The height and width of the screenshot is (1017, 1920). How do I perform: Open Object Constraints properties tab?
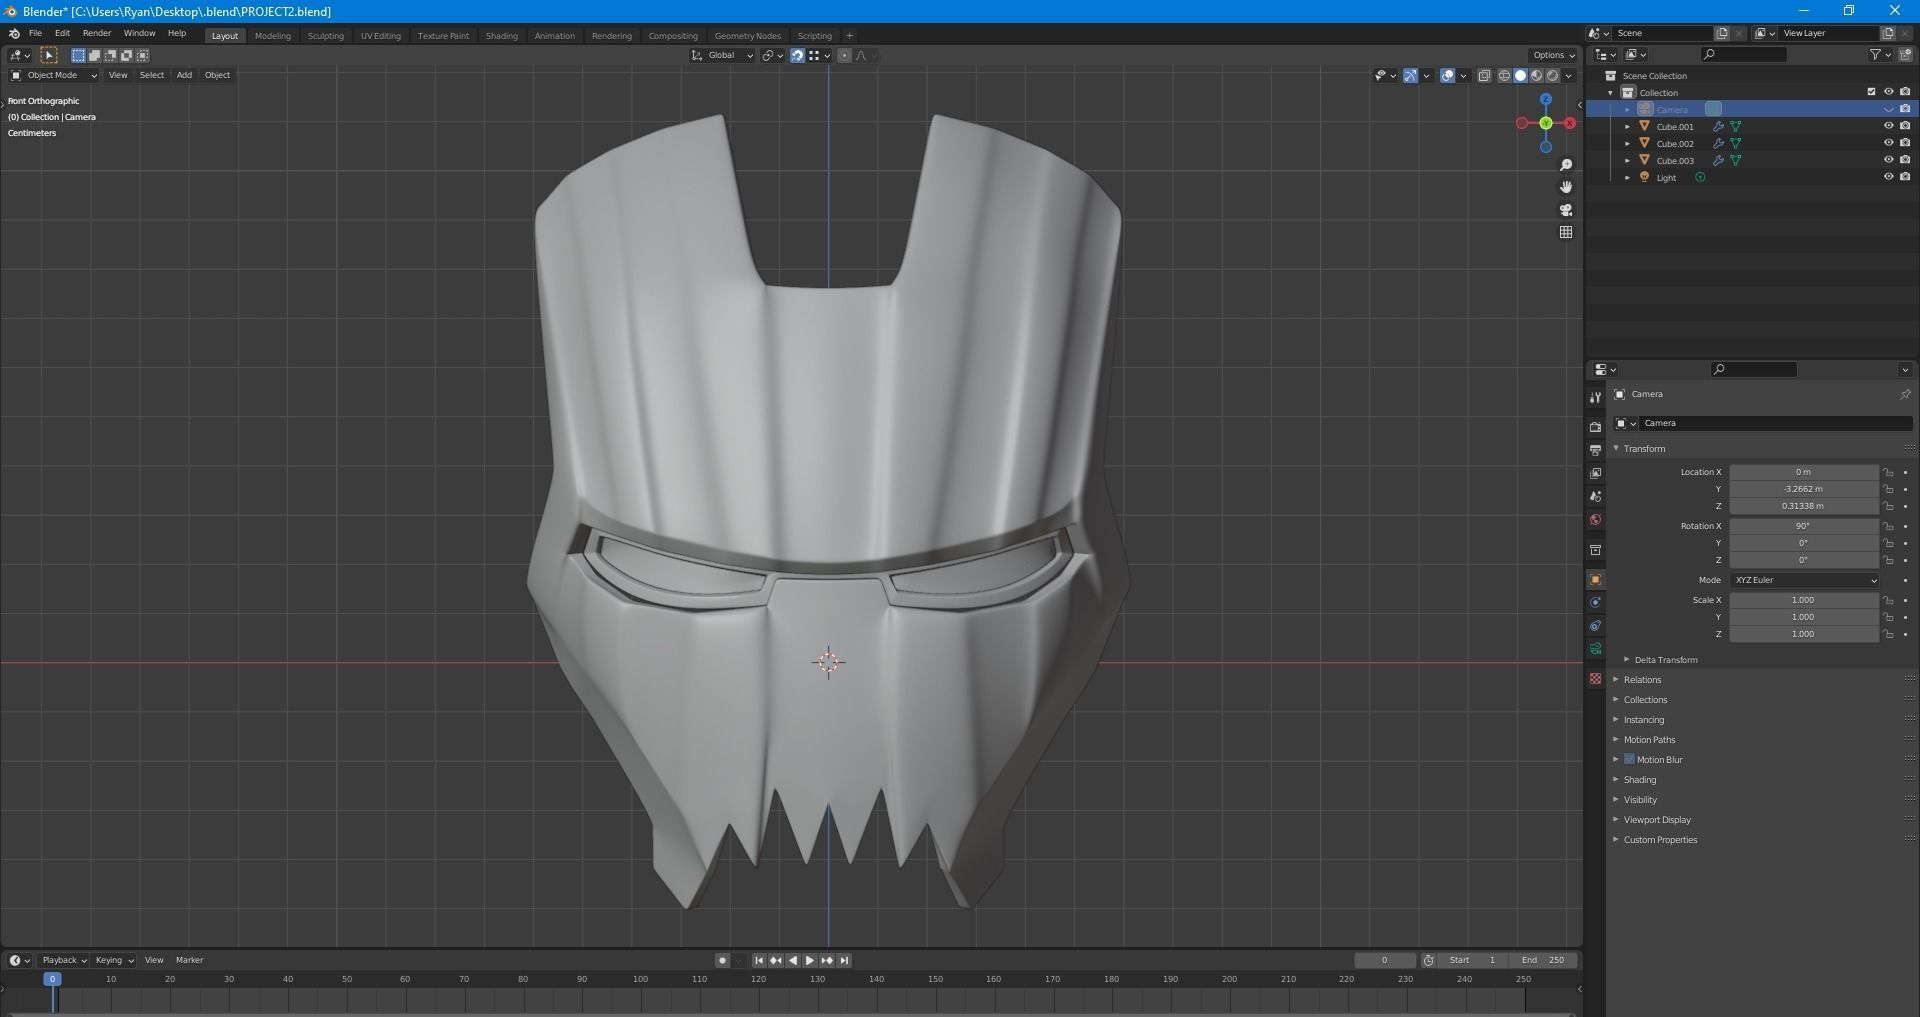point(1595,626)
